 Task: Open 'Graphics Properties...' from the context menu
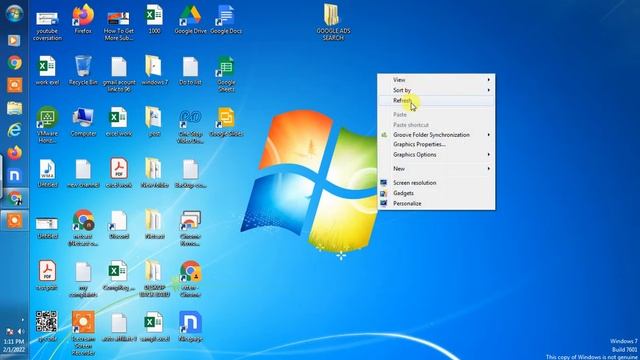click(x=436, y=144)
